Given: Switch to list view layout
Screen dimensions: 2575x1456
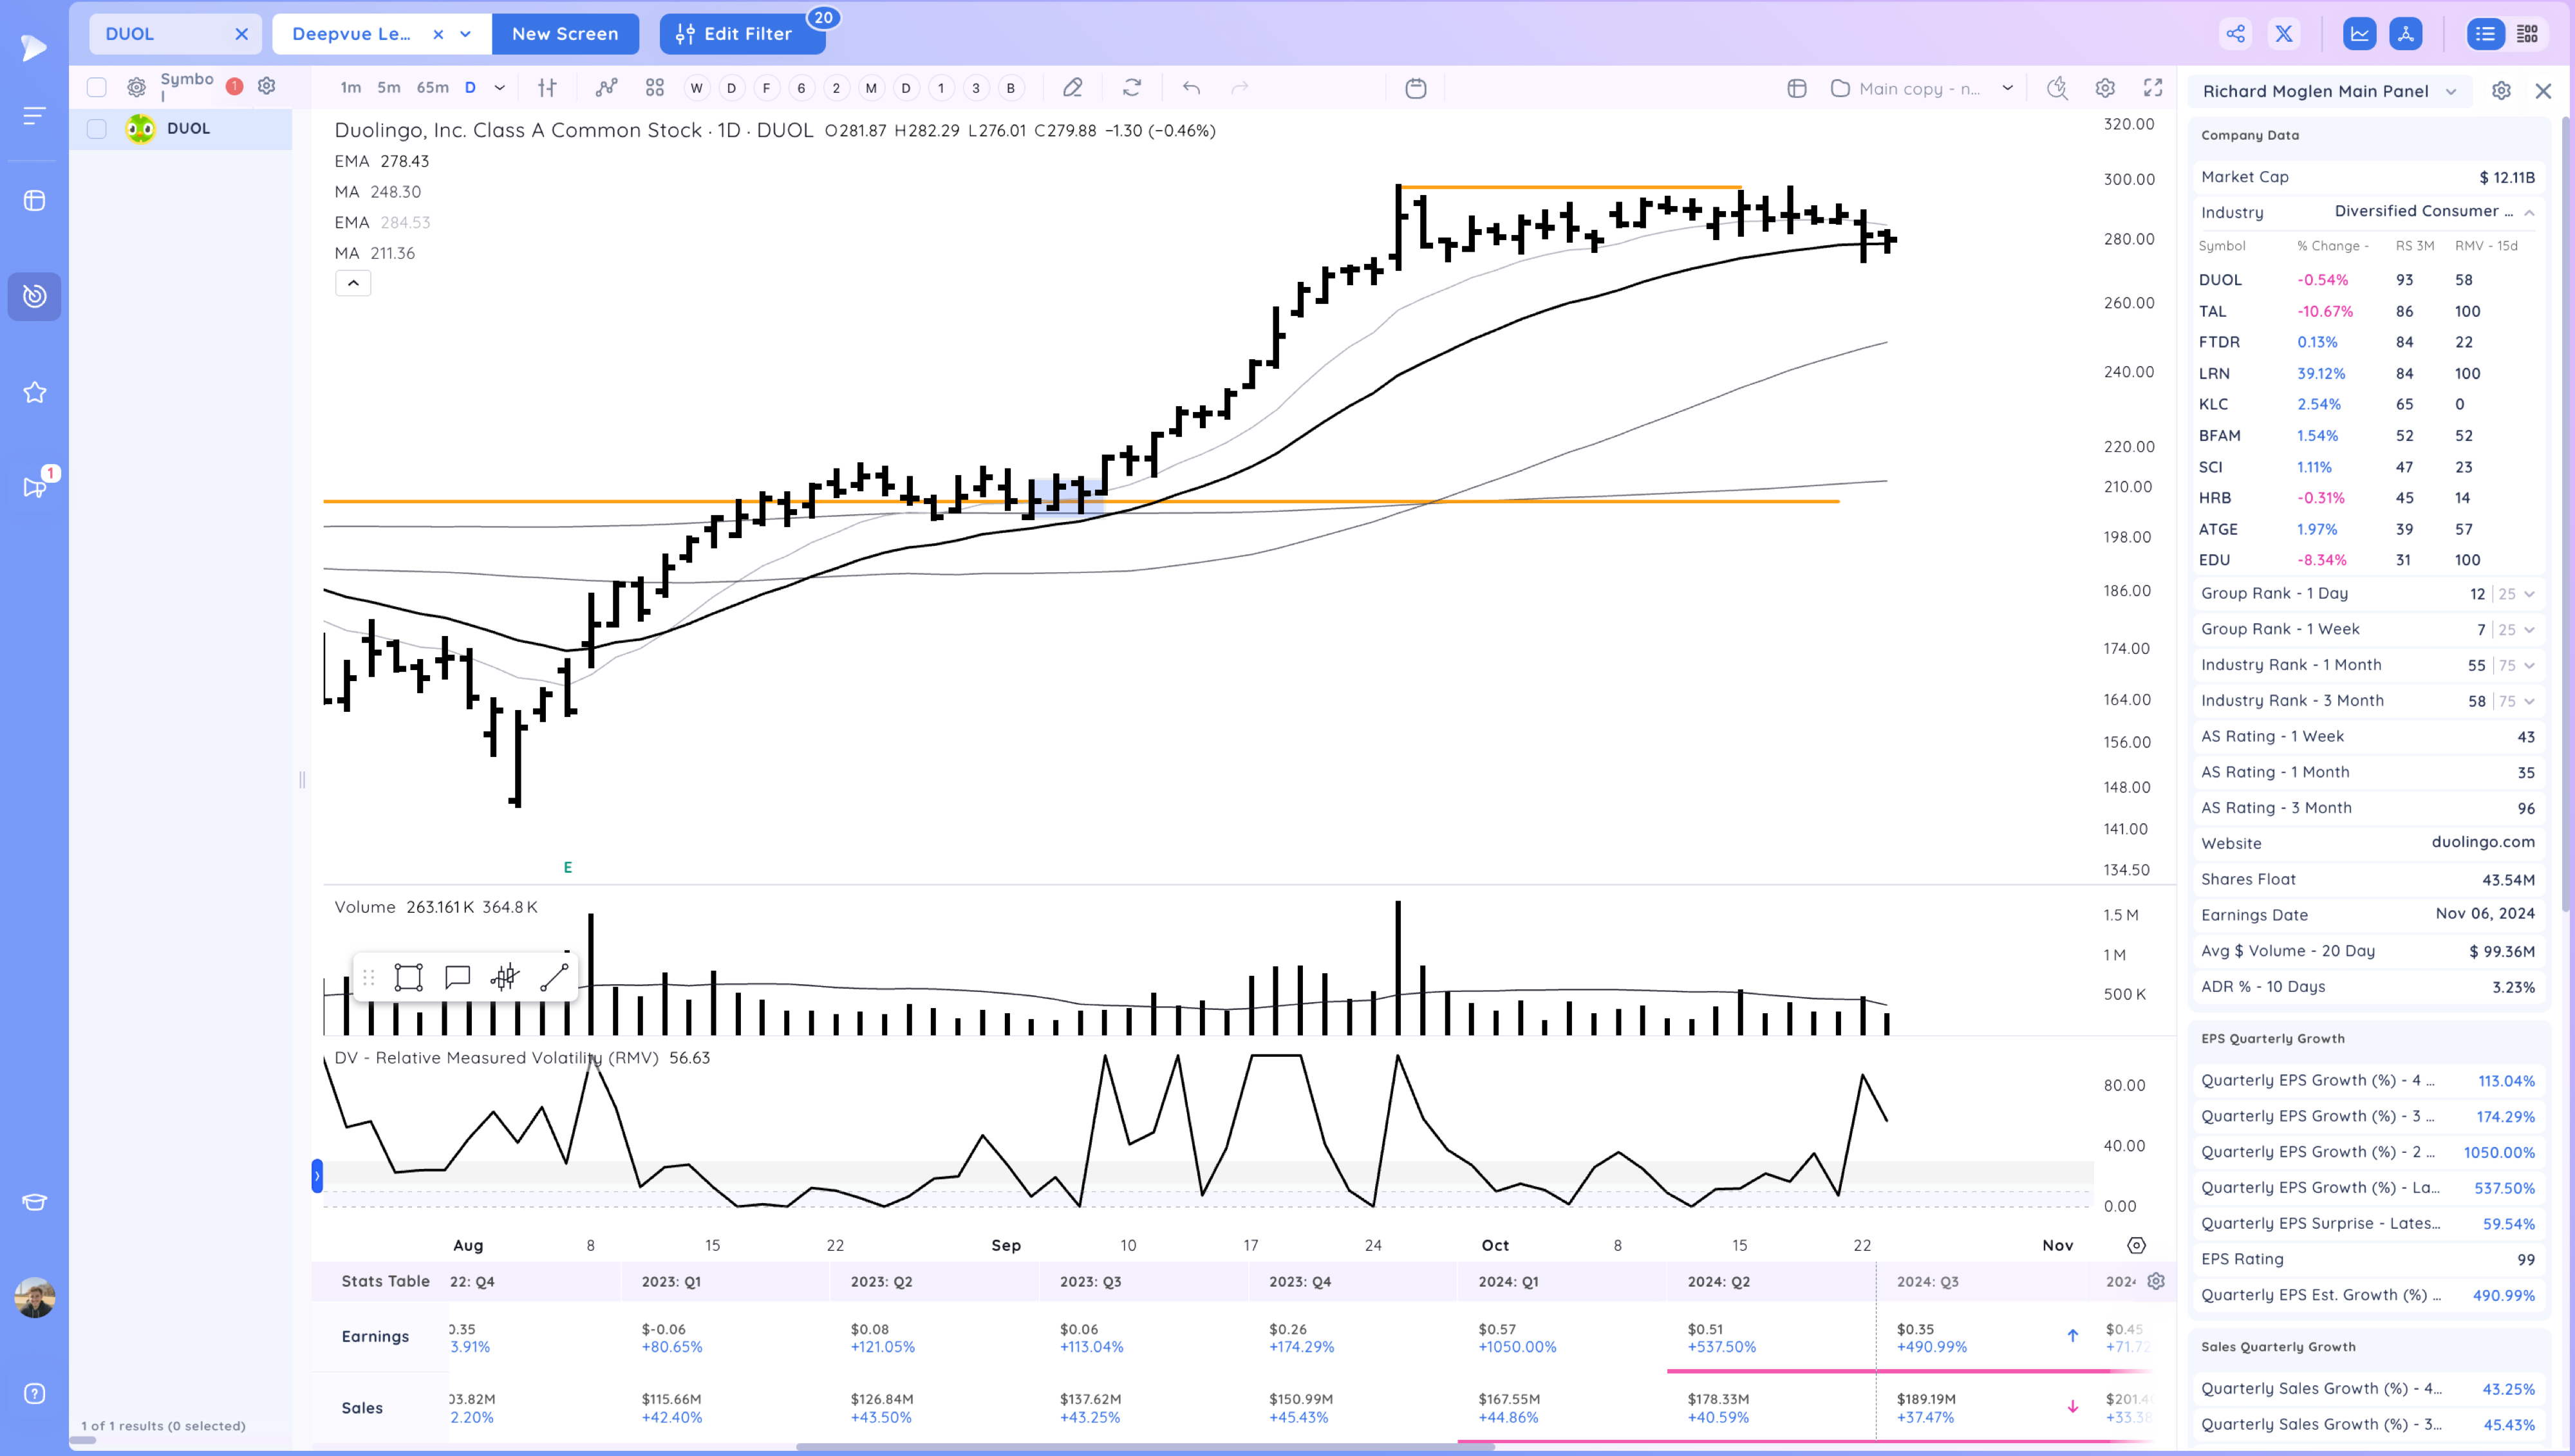Looking at the screenshot, I should click(2485, 34).
